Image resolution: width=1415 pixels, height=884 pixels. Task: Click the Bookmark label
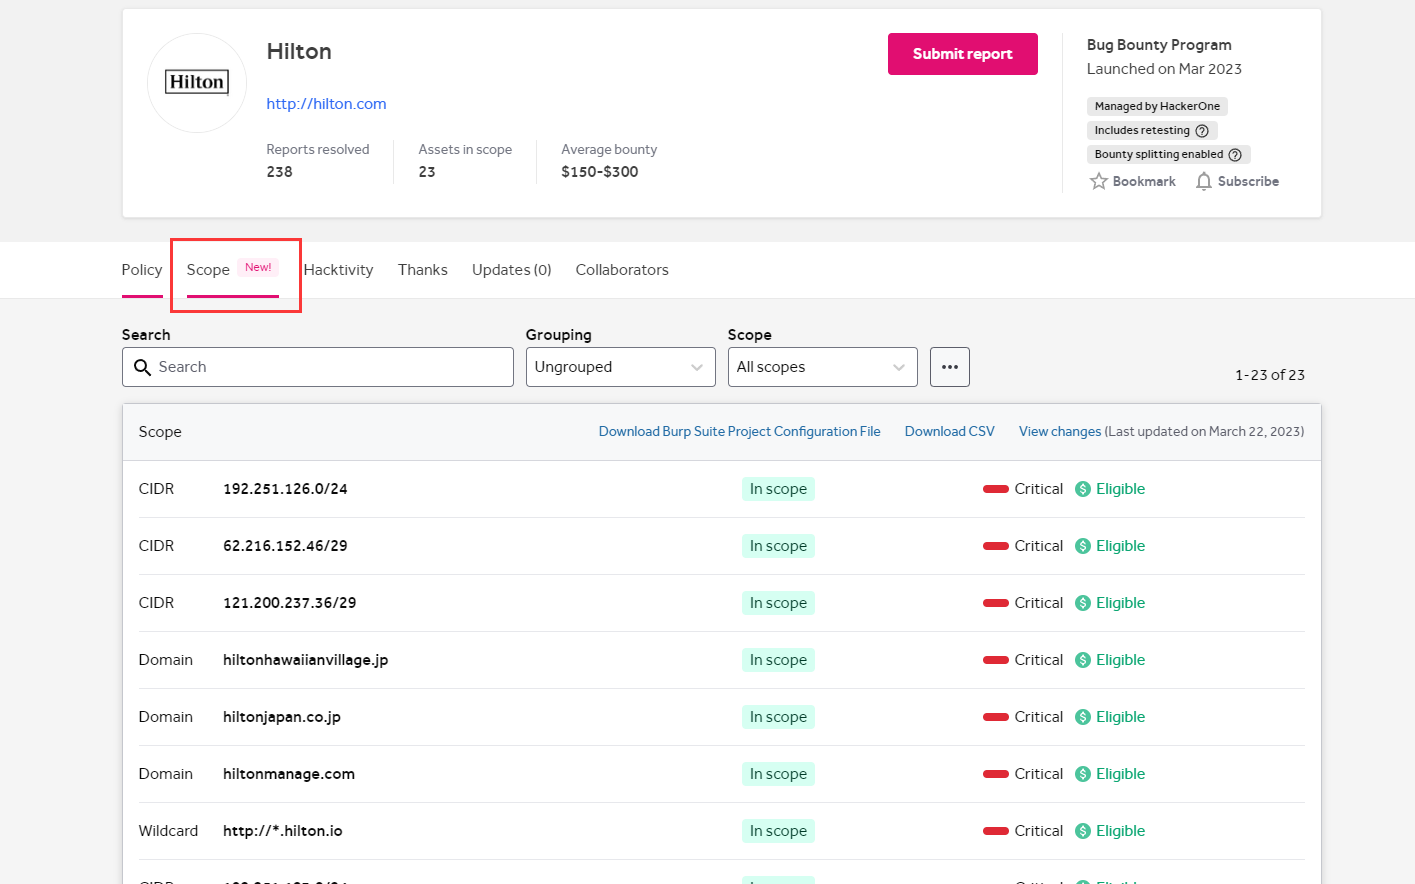tap(1144, 181)
